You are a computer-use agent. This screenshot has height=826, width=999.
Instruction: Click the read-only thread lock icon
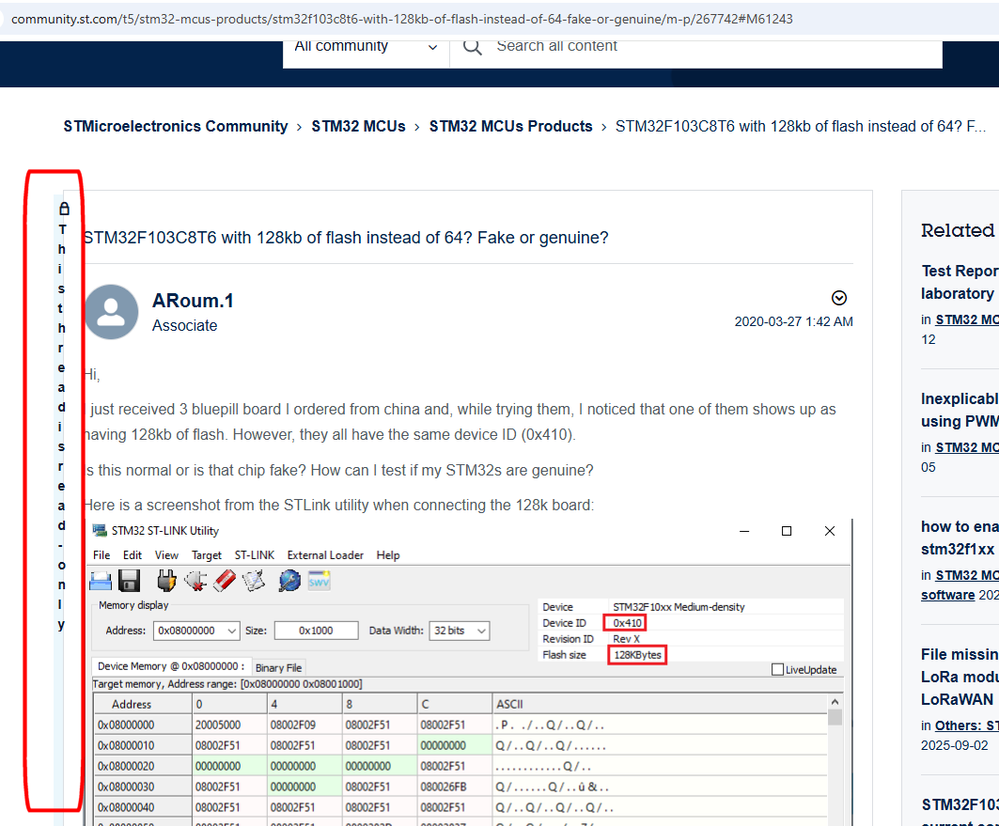[64, 208]
